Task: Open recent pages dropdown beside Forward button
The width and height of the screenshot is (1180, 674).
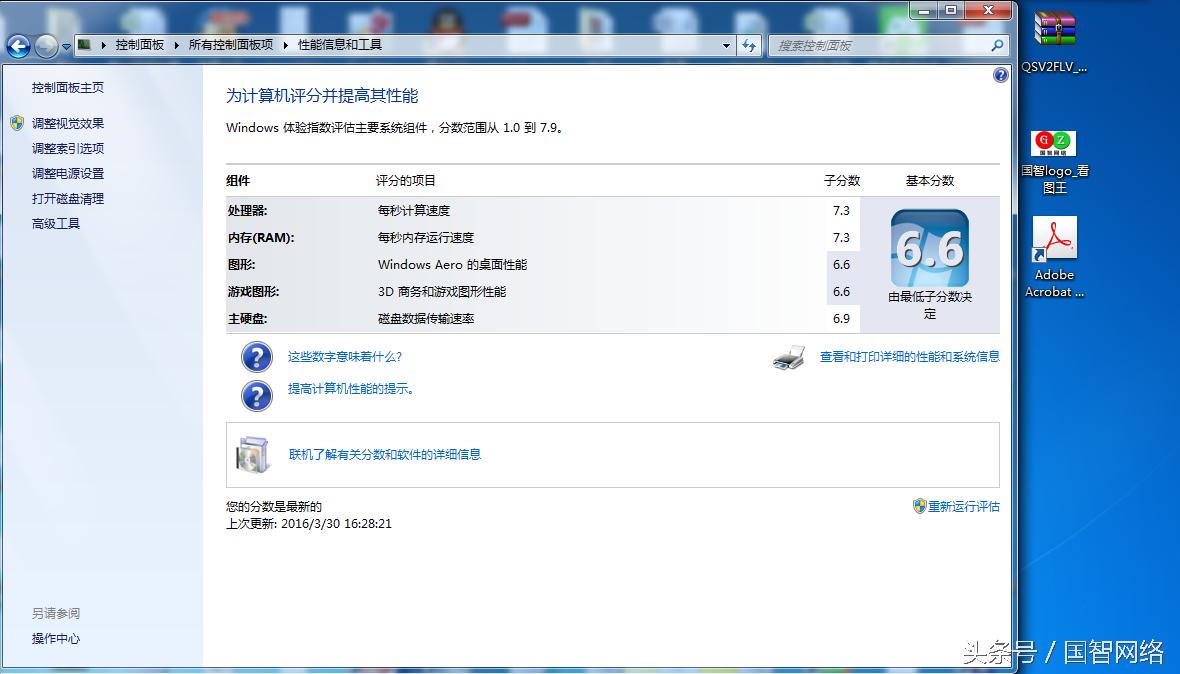Action: tap(66, 47)
